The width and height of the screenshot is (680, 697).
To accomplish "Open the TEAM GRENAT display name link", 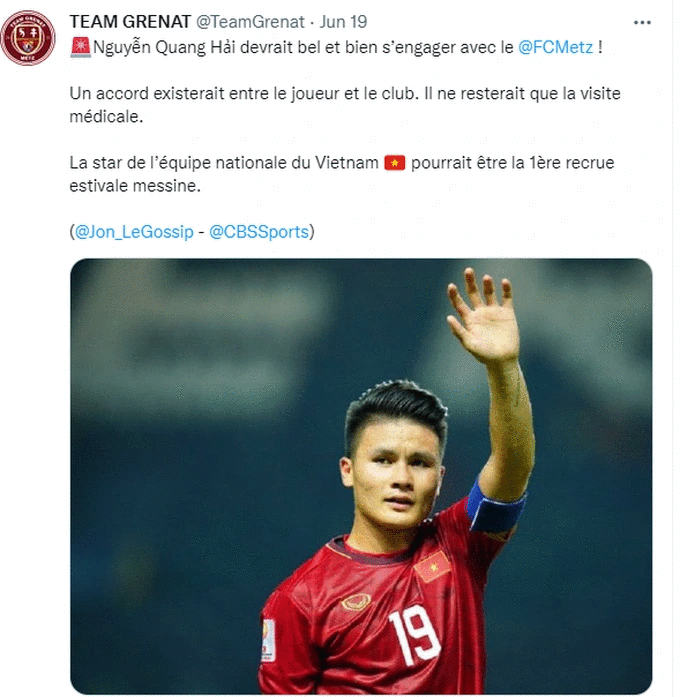I will (125, 22).
